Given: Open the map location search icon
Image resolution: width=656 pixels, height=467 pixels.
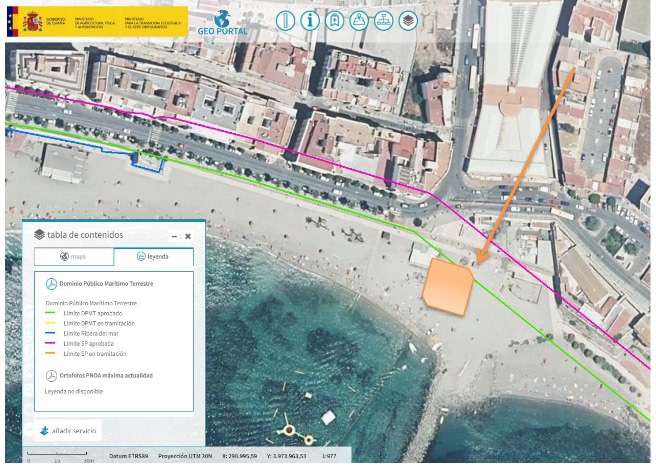Looking at the screenshot, I should point(359,21).
